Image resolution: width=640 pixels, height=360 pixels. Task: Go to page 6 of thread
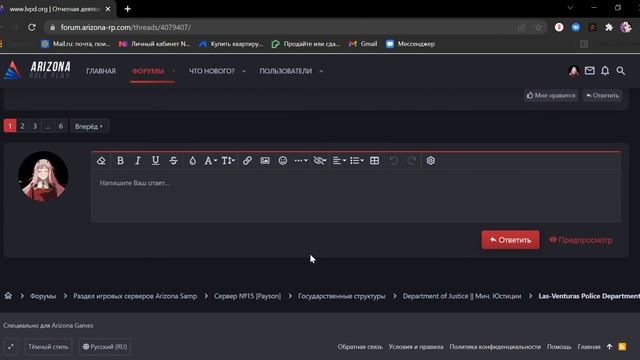[61, 126]
